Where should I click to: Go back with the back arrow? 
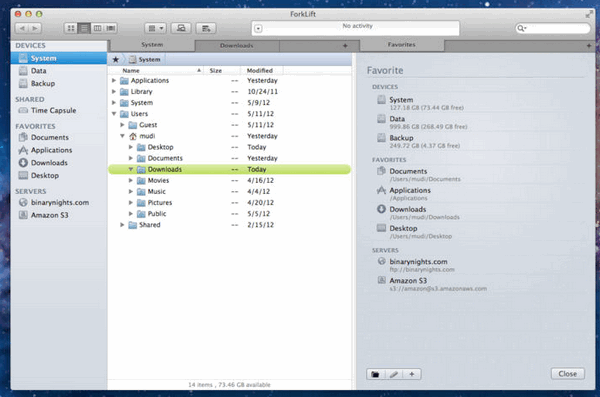(22, 28)
